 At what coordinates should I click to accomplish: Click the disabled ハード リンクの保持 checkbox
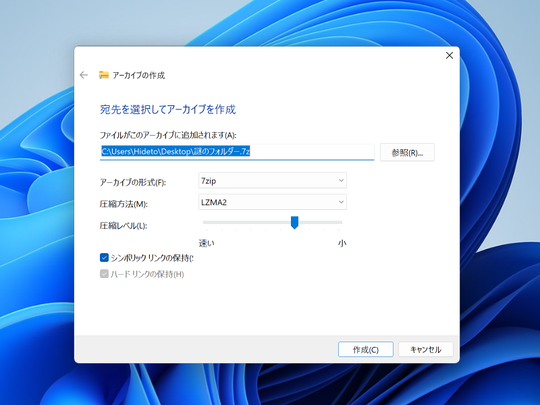[104, 274]
